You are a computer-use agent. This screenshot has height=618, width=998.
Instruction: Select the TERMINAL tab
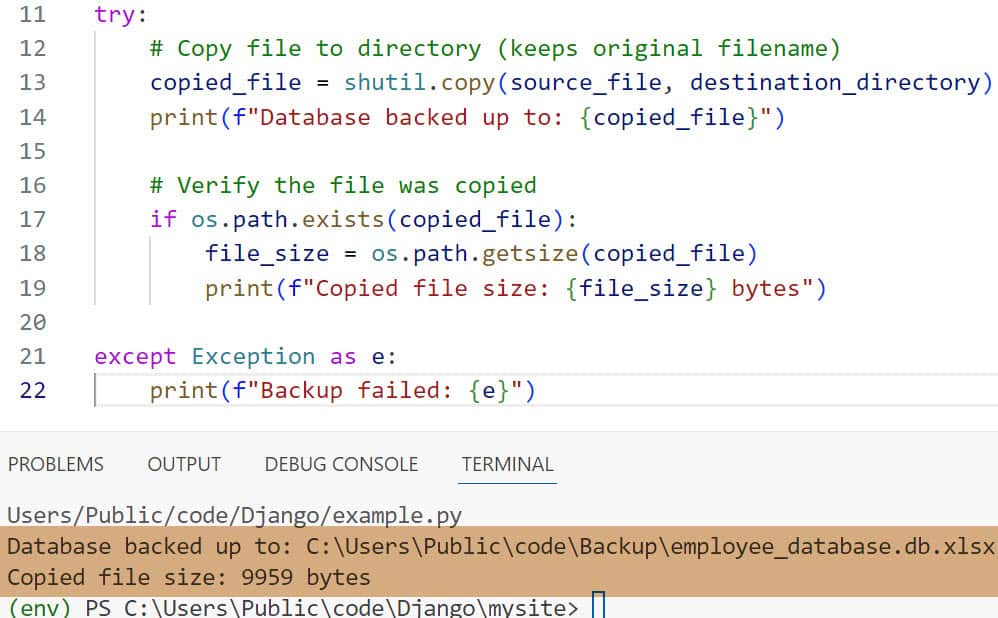pyautogui.click(x=507, y=464)
